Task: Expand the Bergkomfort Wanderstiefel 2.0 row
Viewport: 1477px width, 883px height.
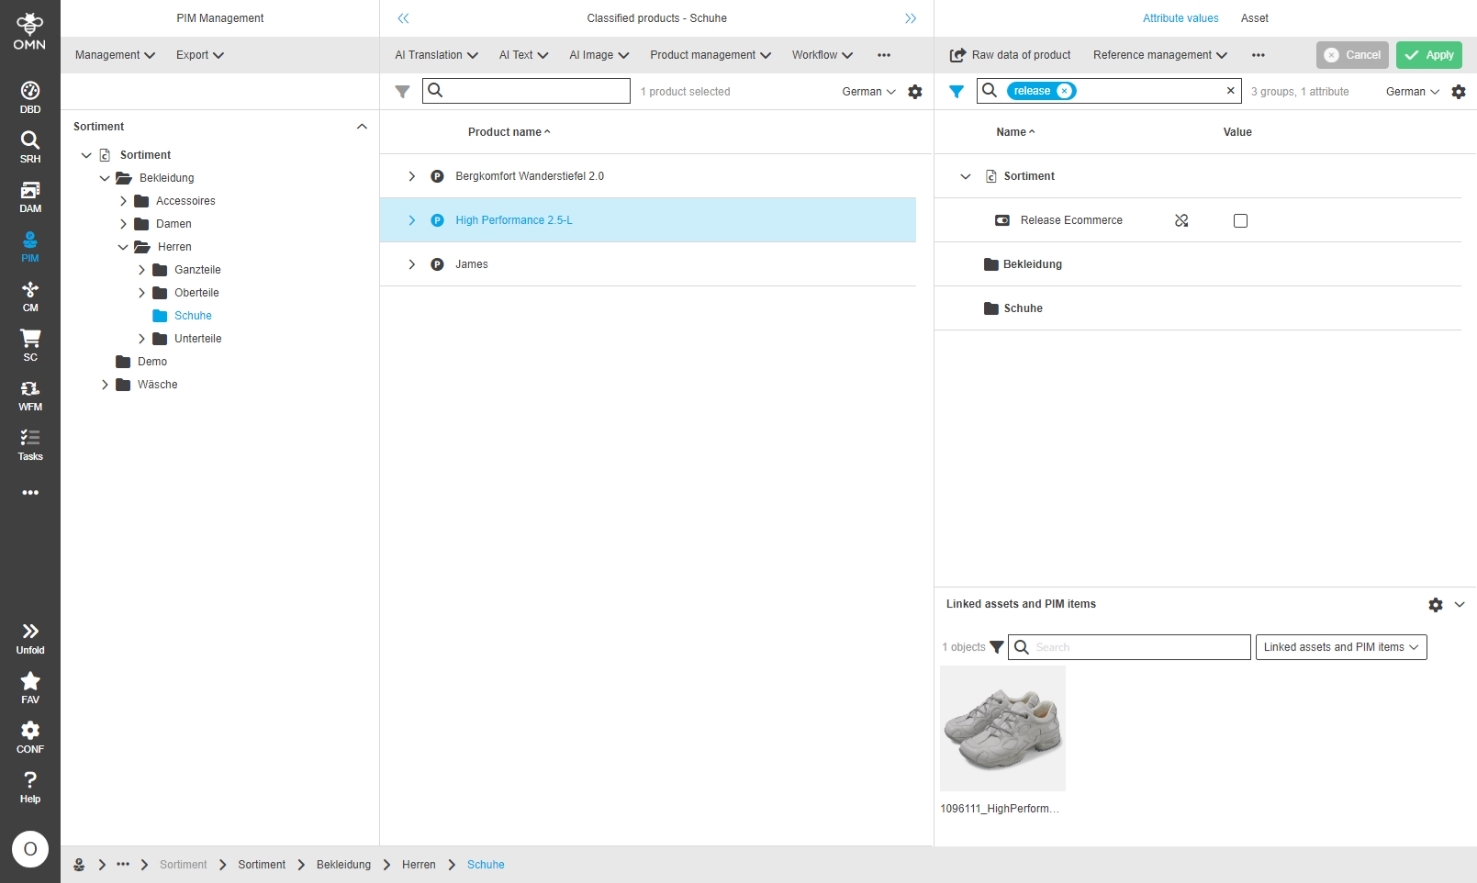Action: coord(411,177)
